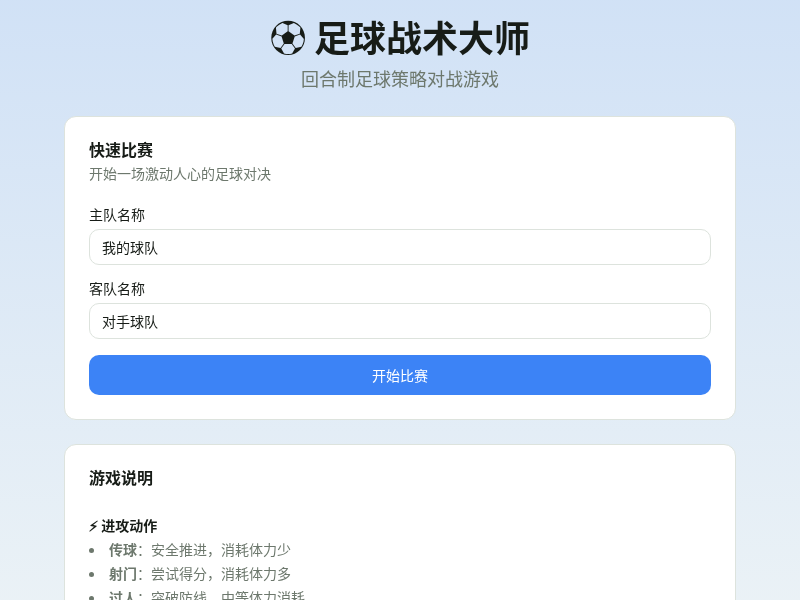800x600 pixels.
Task: Click the away team input showing 对手球队
Action: tap(399, 321)
